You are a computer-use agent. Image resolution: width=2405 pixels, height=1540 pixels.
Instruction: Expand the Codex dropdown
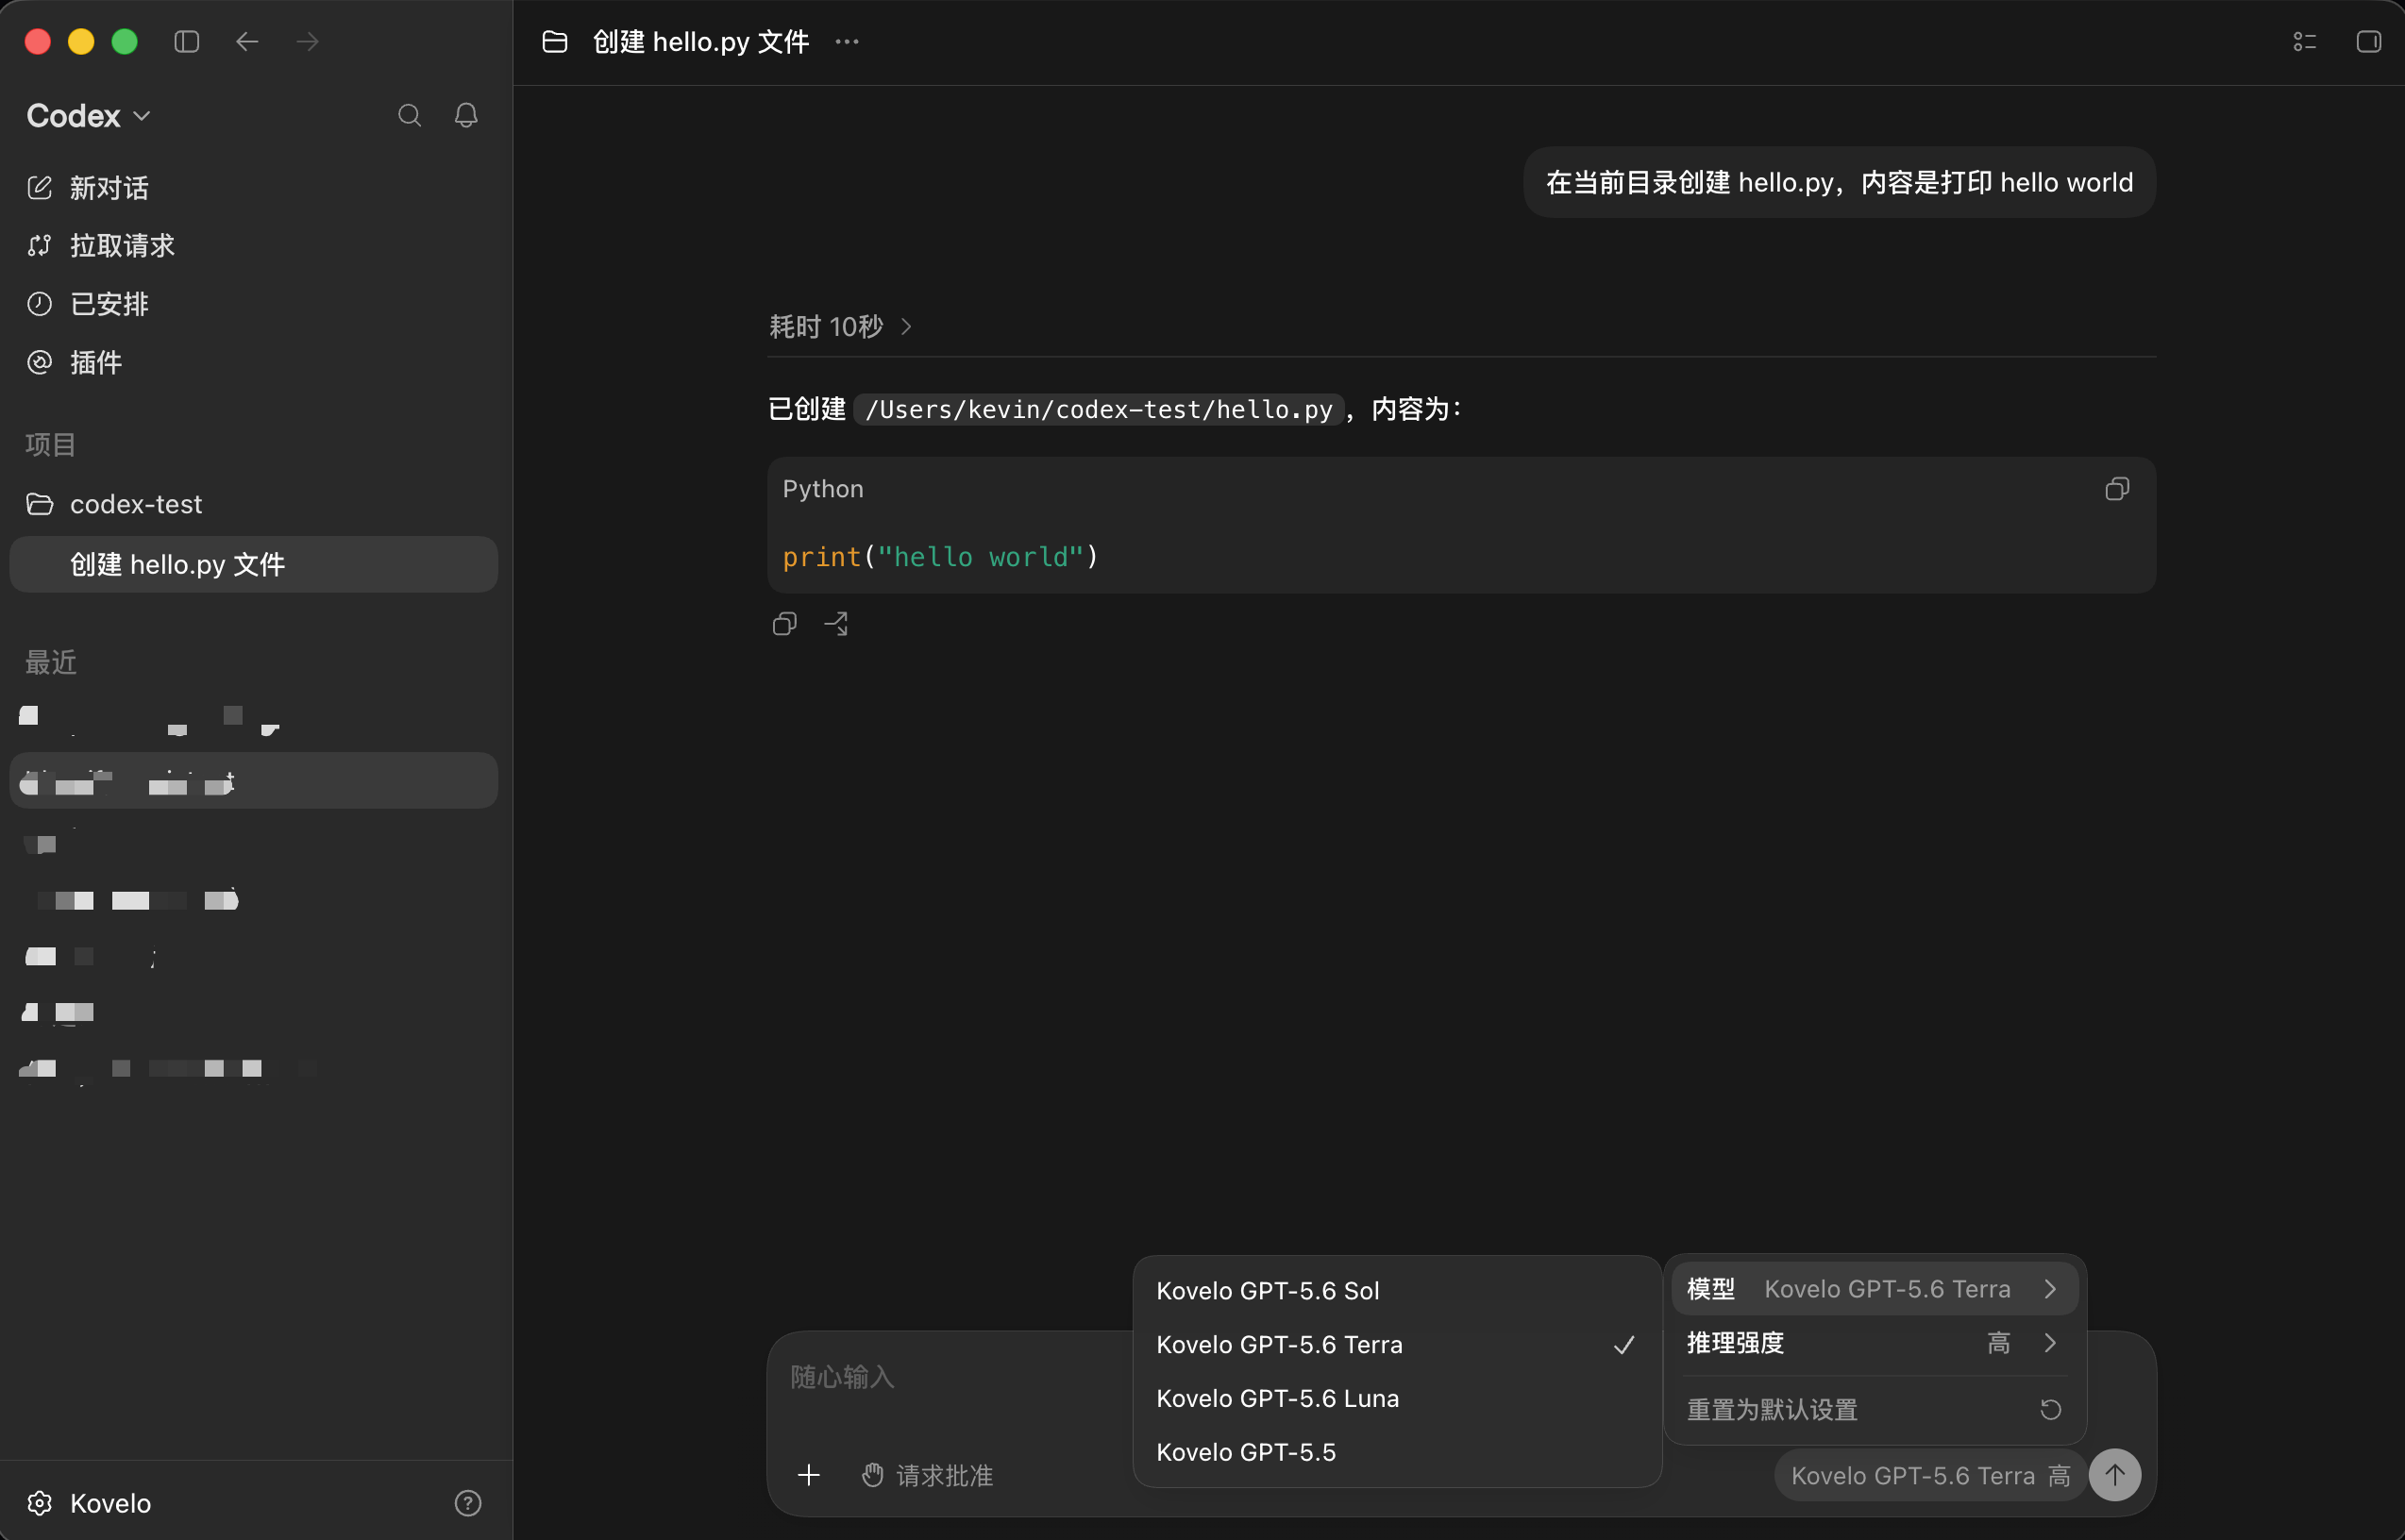[x=89, y=116]
